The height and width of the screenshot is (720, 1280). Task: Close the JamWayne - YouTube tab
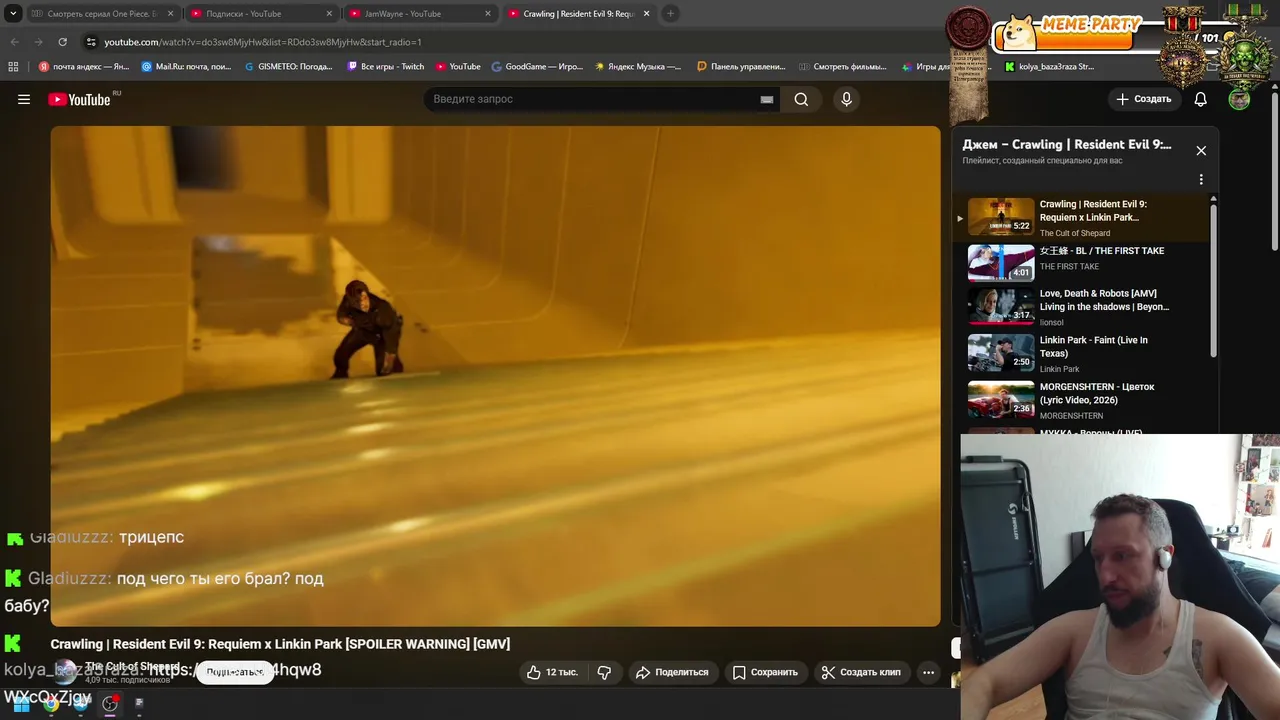488,14
